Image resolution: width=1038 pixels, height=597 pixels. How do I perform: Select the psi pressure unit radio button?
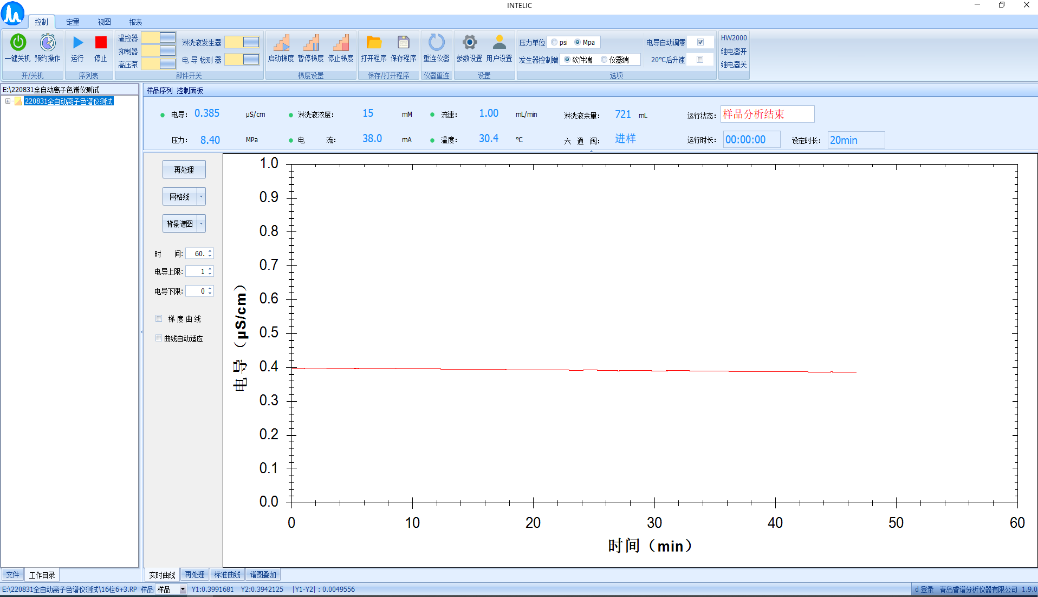tap(554, 42)
